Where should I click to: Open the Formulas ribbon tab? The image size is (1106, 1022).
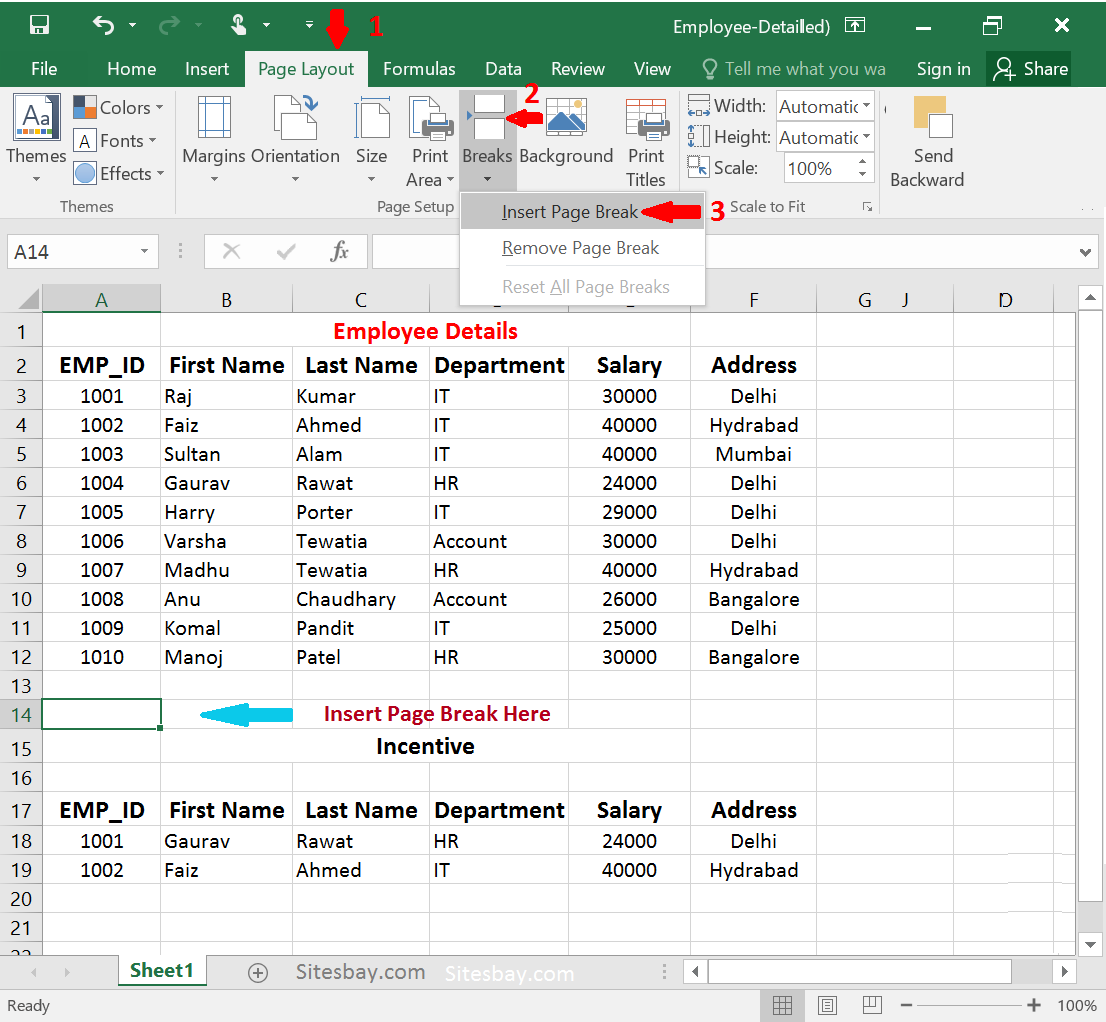click(x=419, y=69)
